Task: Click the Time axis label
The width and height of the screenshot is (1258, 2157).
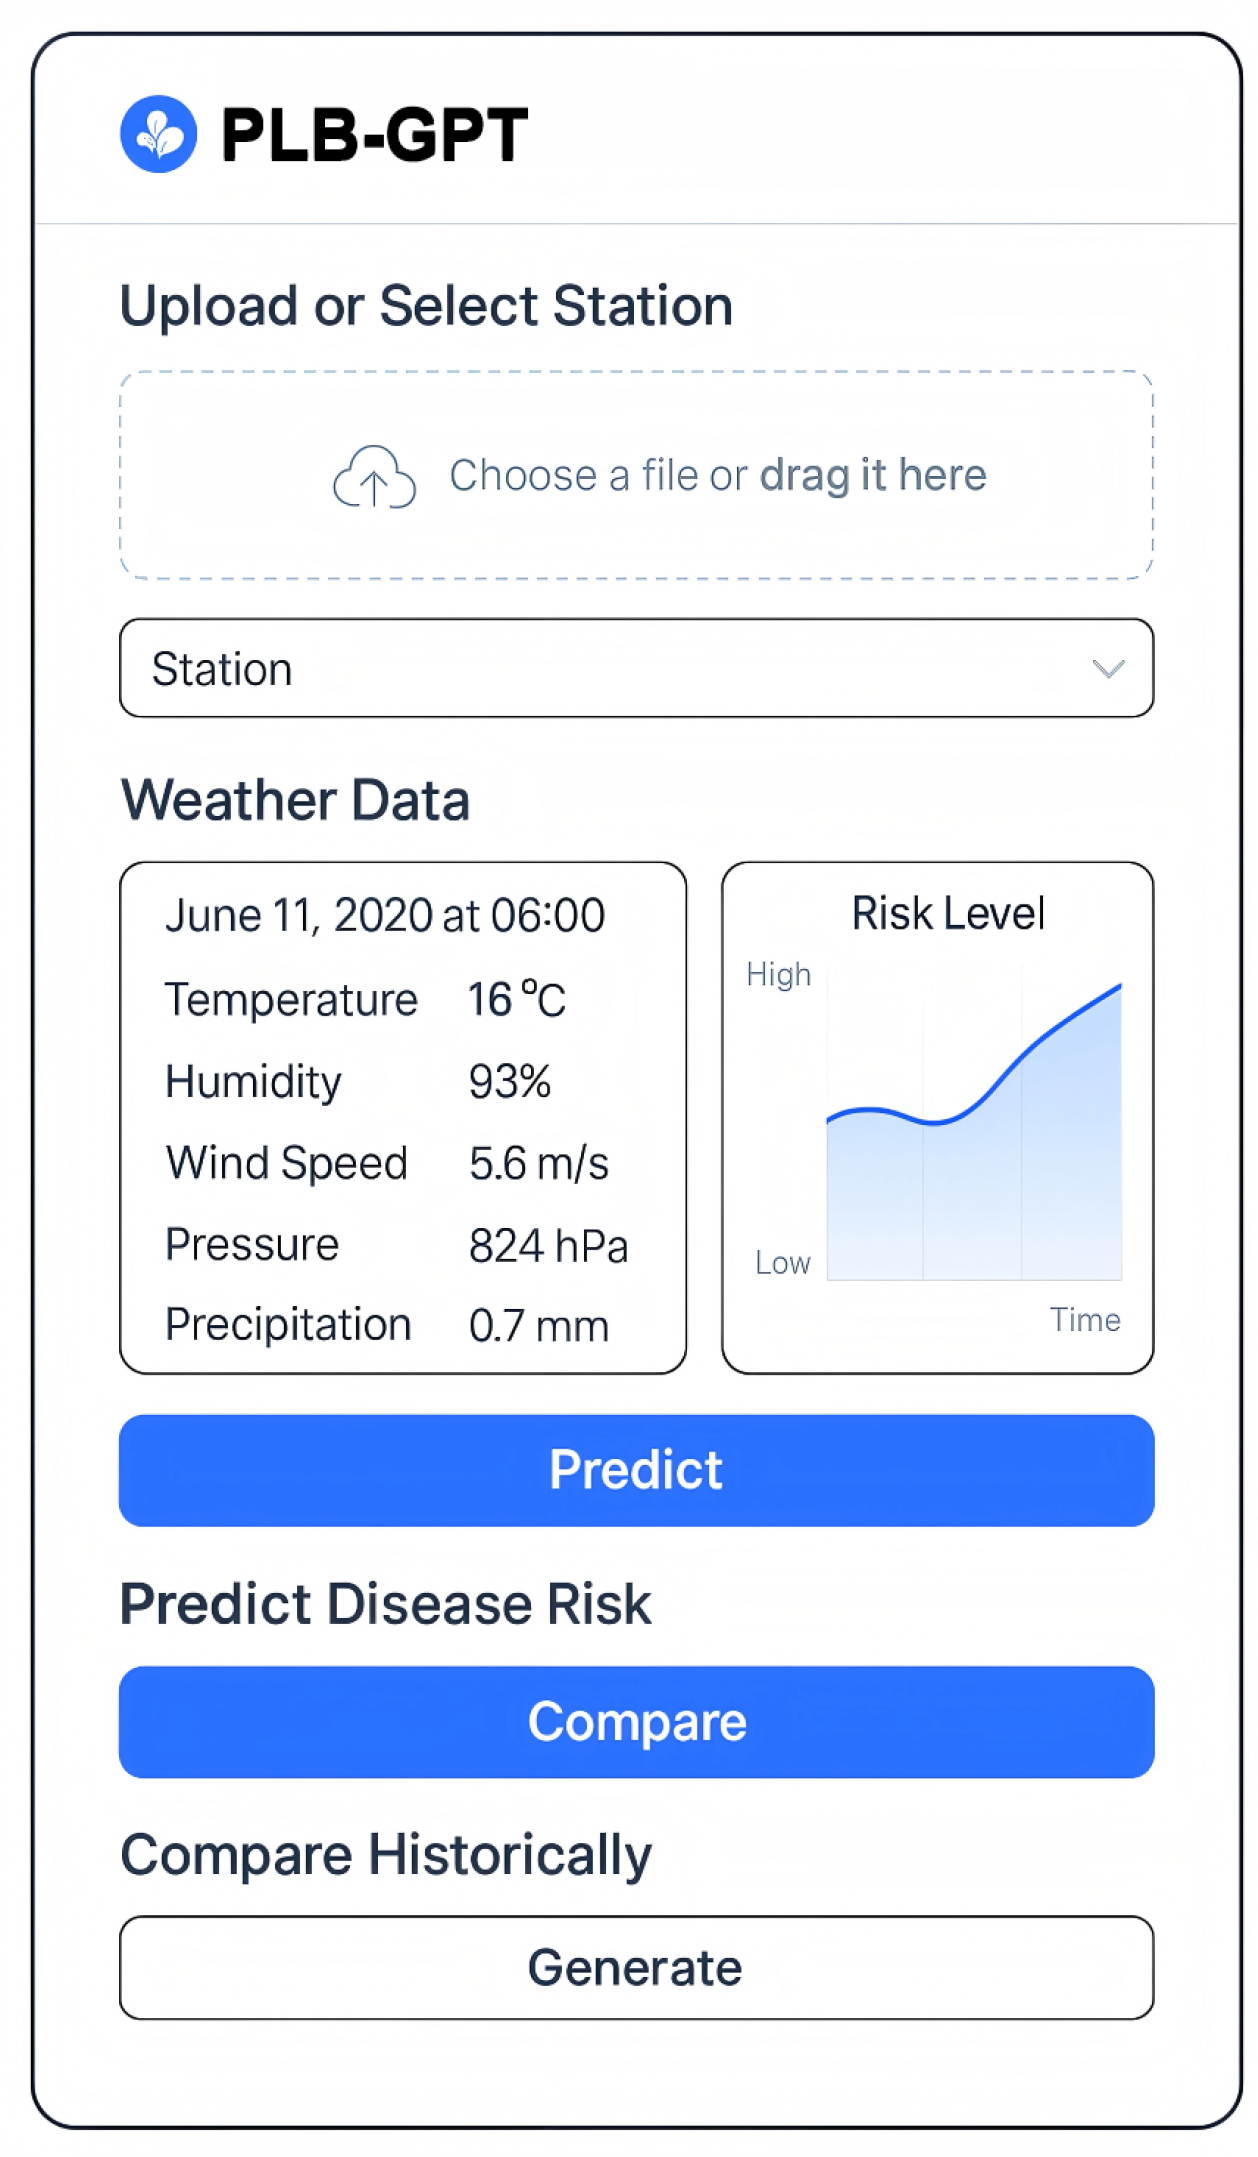Action: [x=1084, y=1320]
